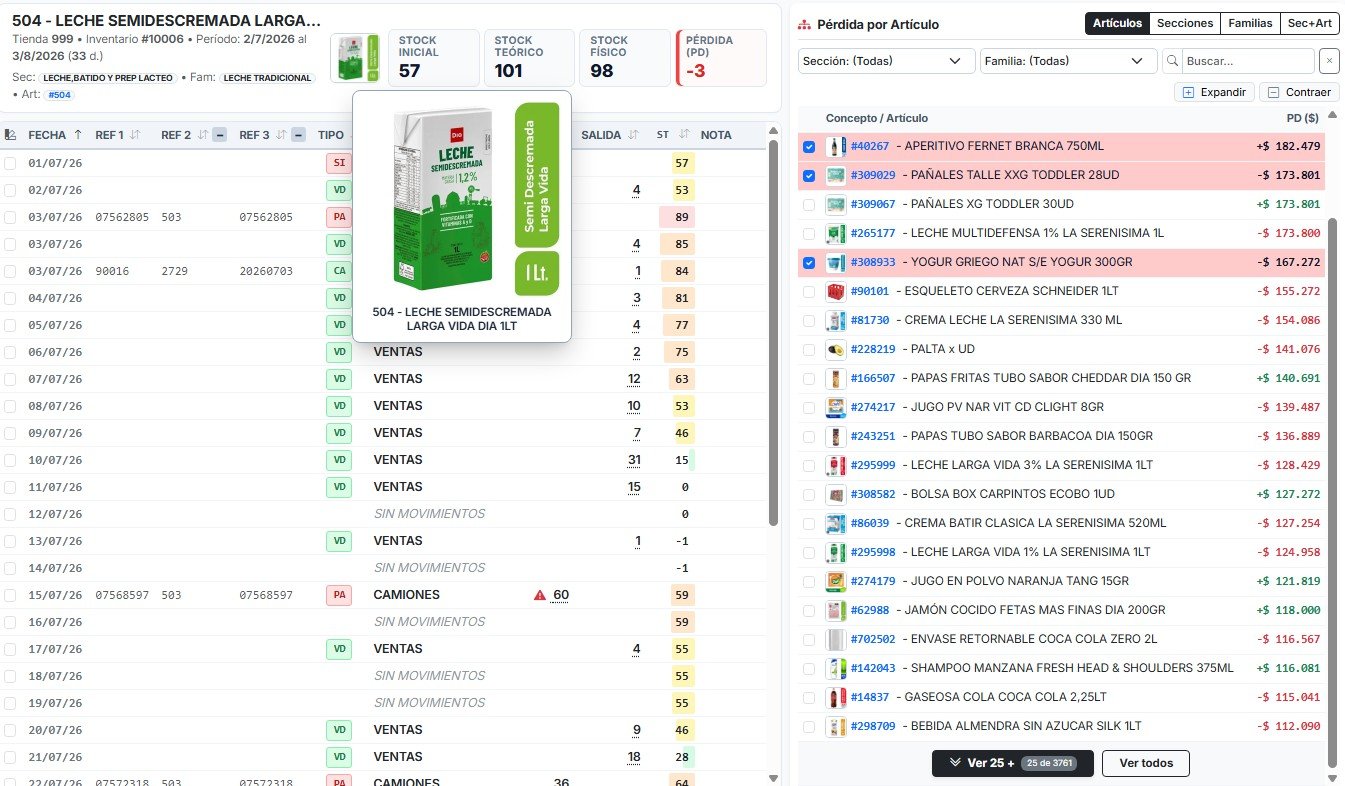Click the milk carton thumbnail in the header

tap(355, 59)
